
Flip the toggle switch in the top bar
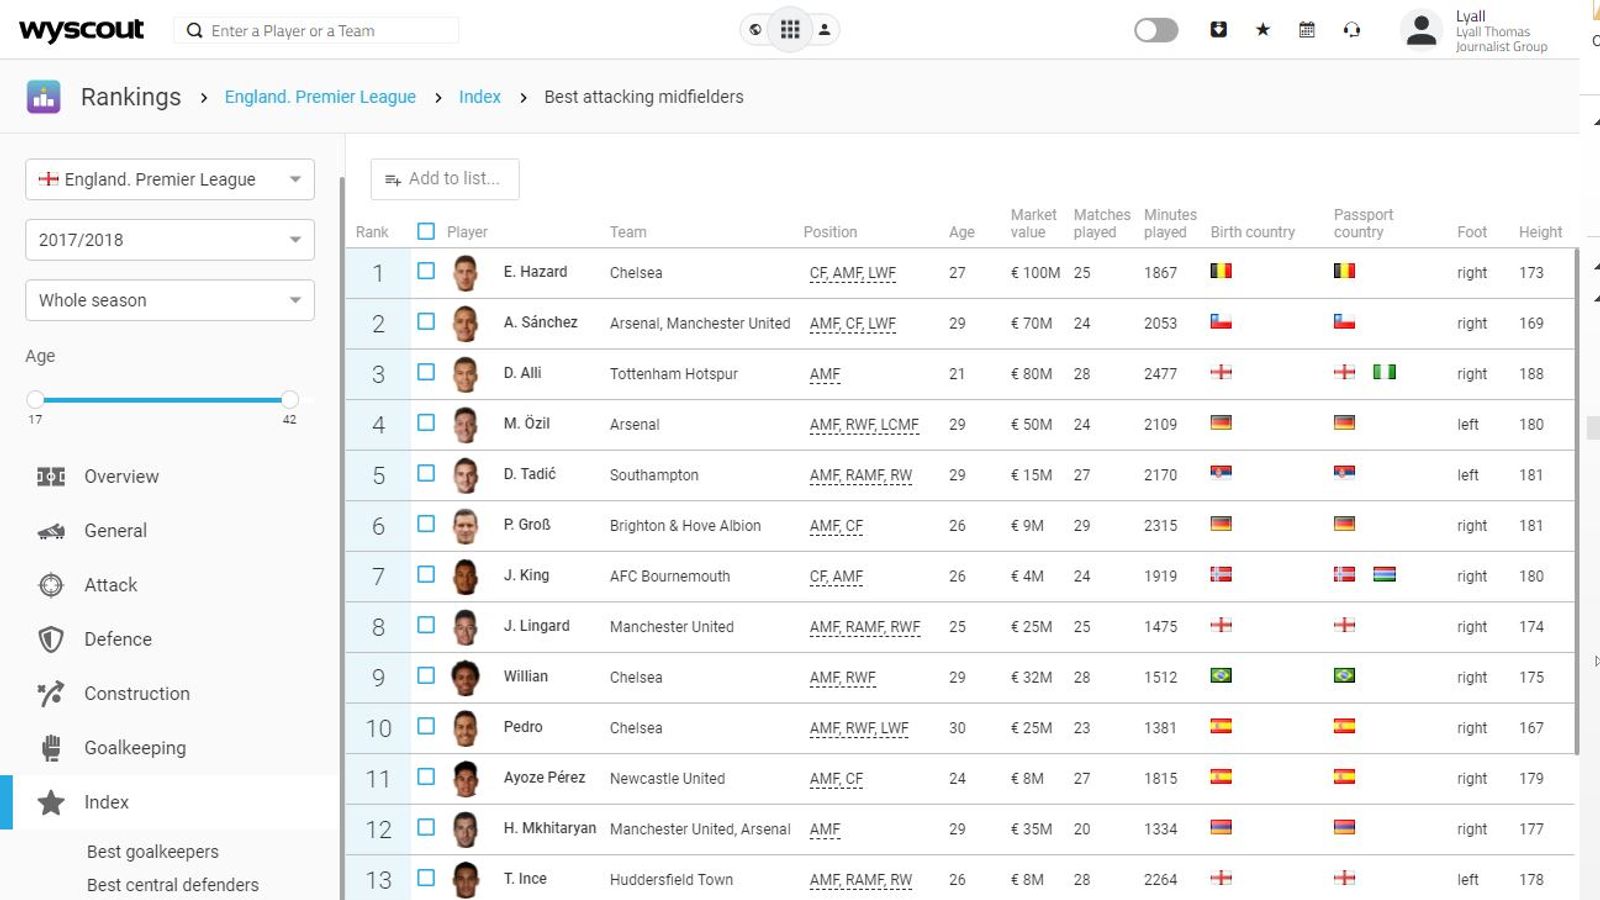pyautogui.click(x=1155, y=30)
